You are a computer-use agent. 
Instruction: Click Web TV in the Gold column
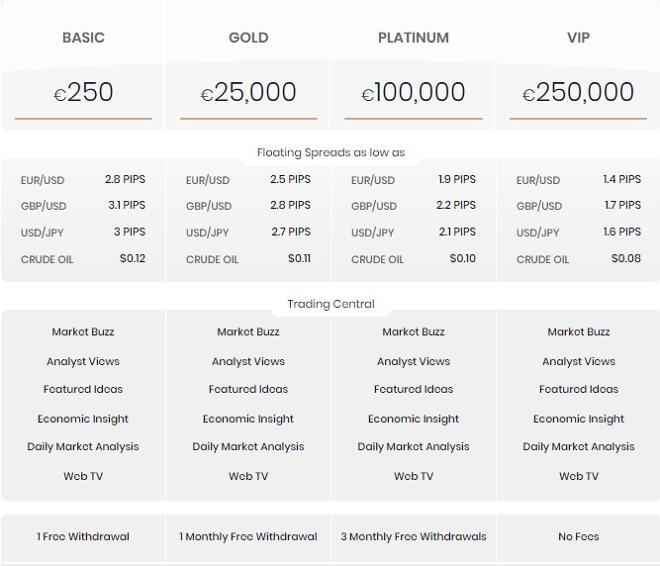(x=248, y=476)
